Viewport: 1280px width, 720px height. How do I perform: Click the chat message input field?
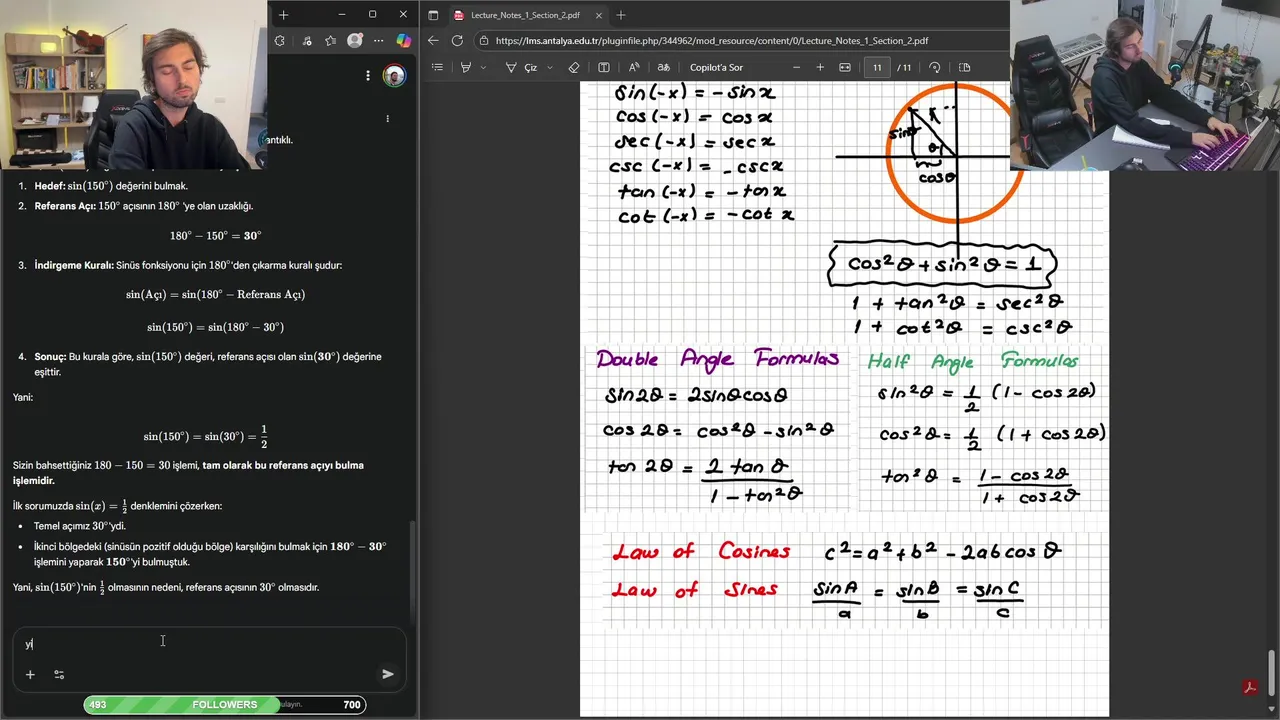(209, 644)
